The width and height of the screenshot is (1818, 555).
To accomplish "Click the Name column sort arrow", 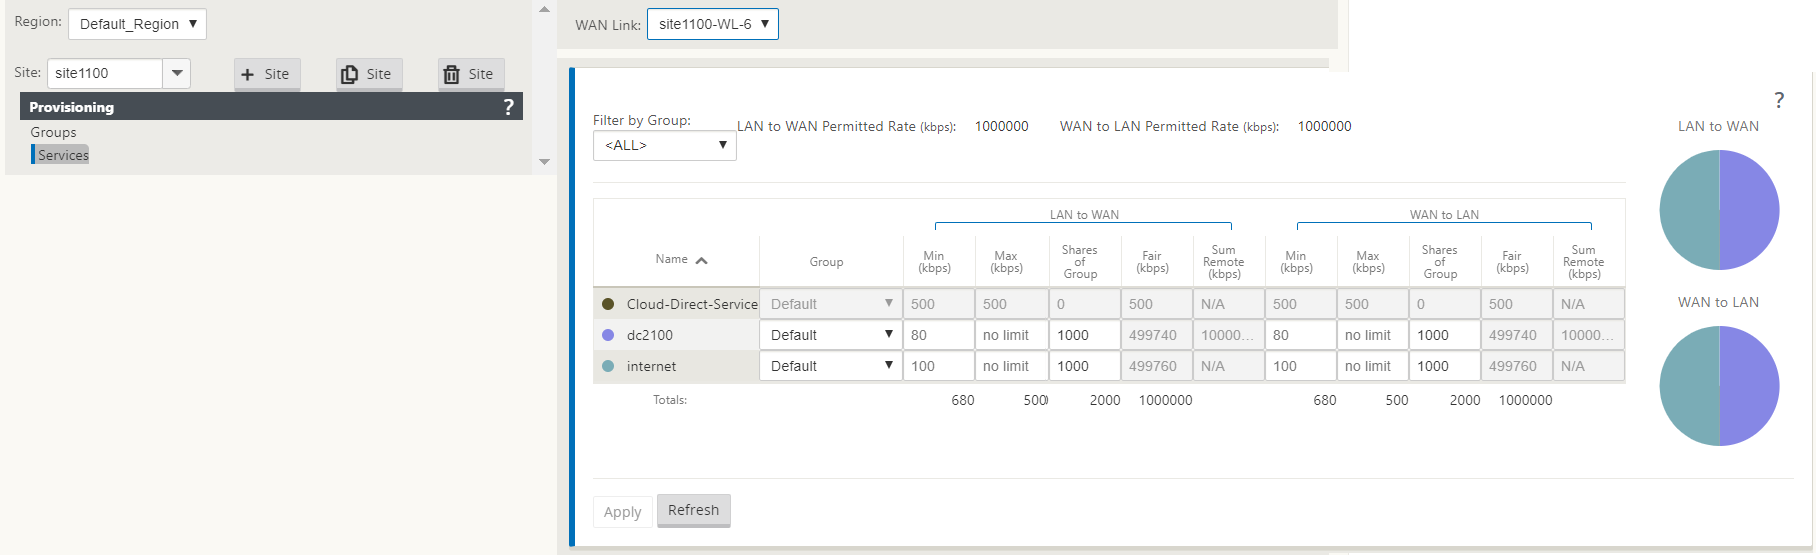I will pyautogui.click(x=702, y=260).
